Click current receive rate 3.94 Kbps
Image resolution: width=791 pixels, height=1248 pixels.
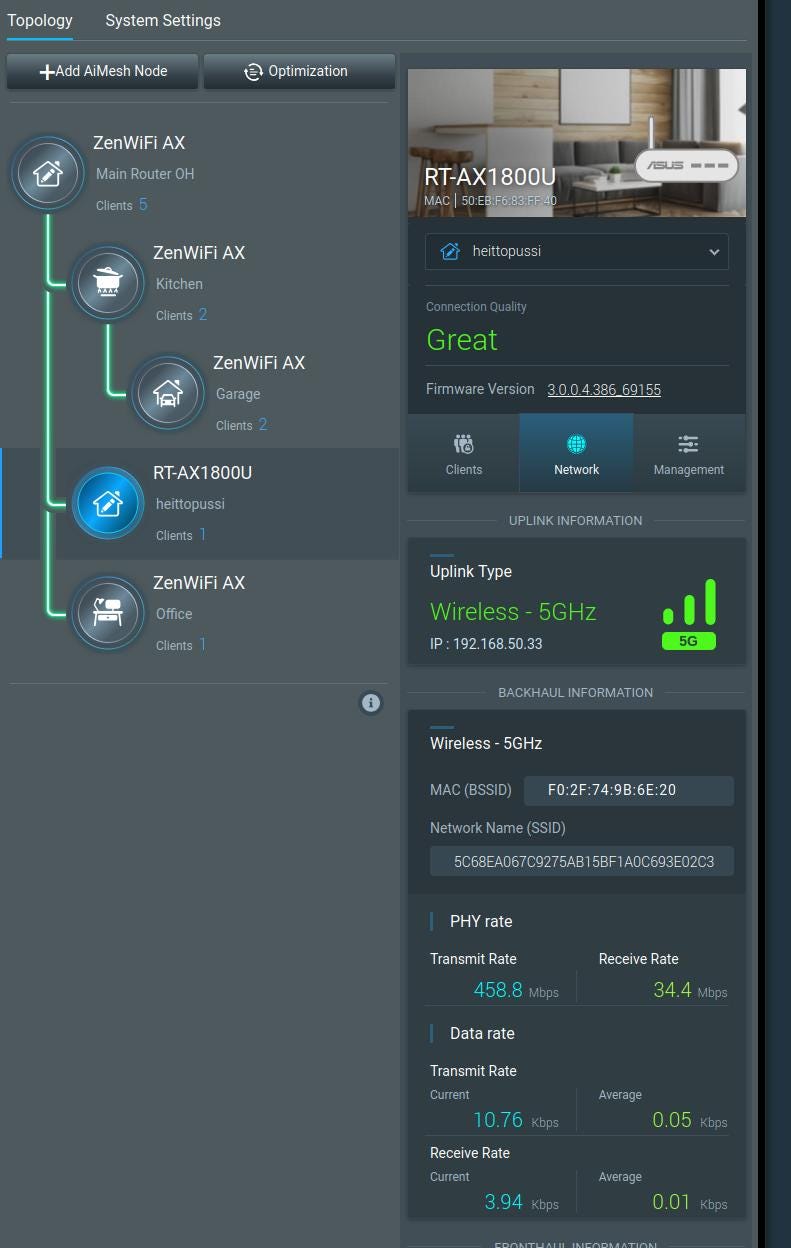coord(522,1202)
